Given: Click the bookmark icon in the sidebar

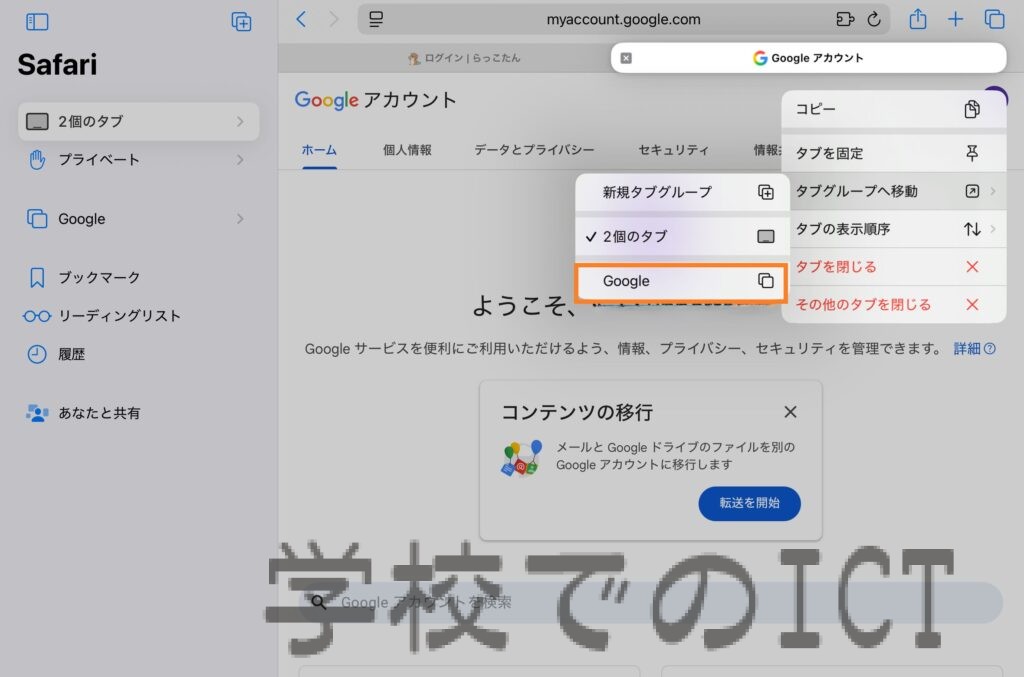Looking at the screenshot, I should click(x=37, y=277).
